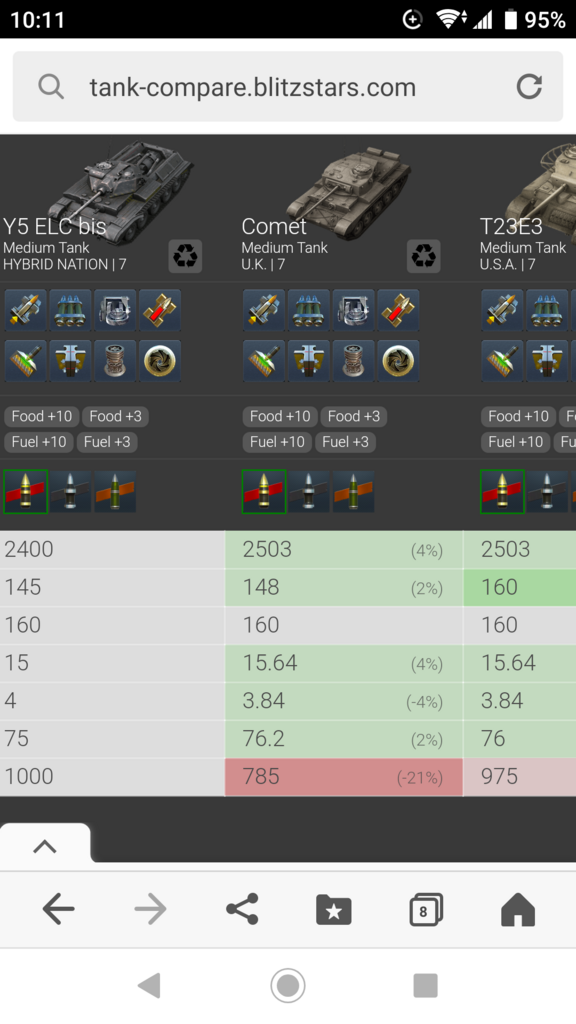Click the swap tank icon for Comet
Screen dimensions: 576x1024
tap(423, 255)
